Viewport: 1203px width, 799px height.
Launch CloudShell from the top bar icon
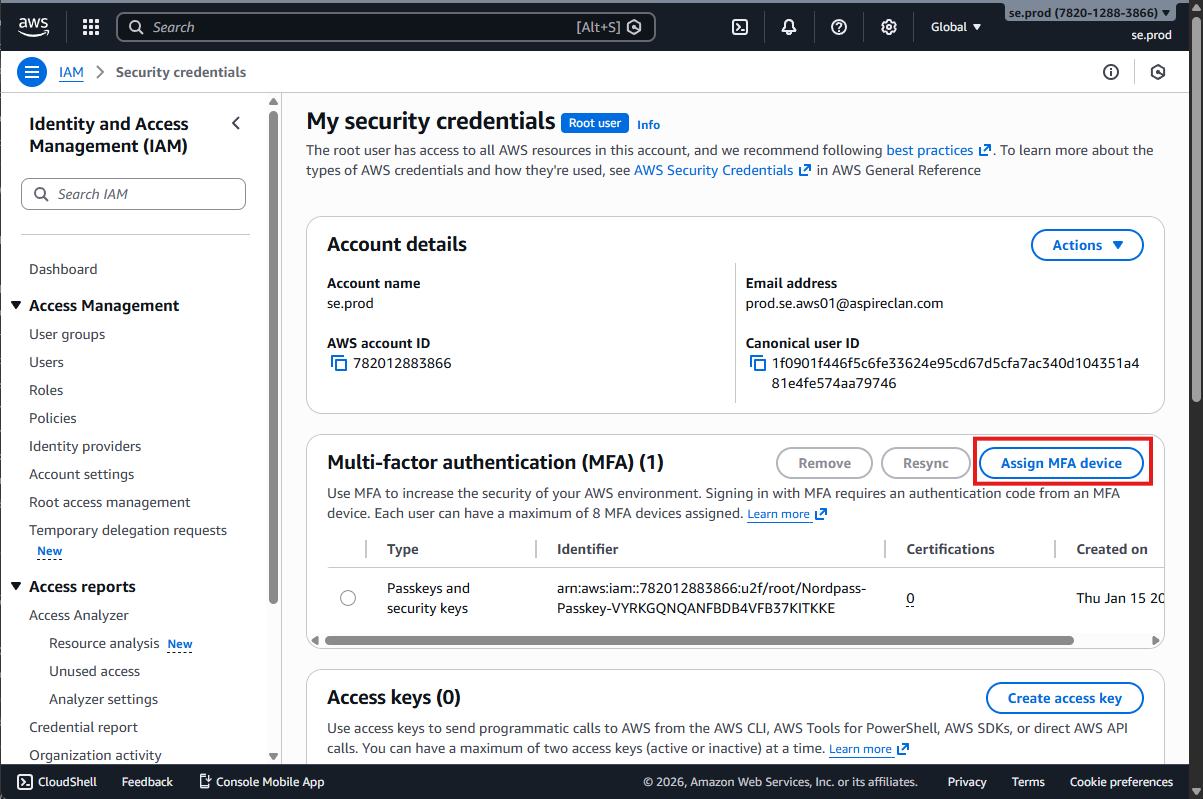740,27
